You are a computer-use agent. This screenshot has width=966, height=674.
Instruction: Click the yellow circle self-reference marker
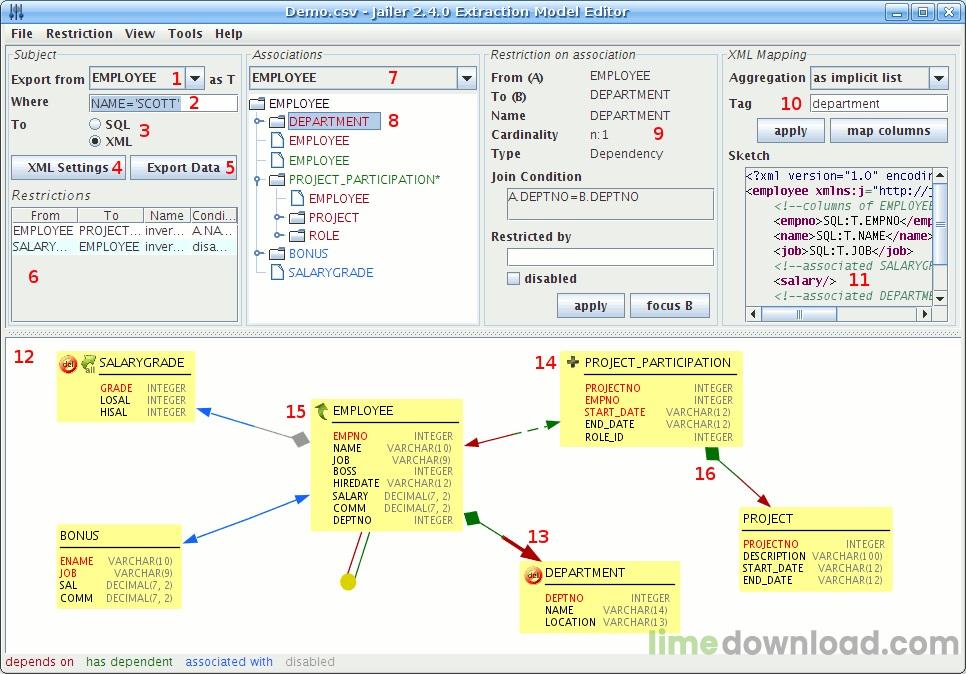(348, 581)
